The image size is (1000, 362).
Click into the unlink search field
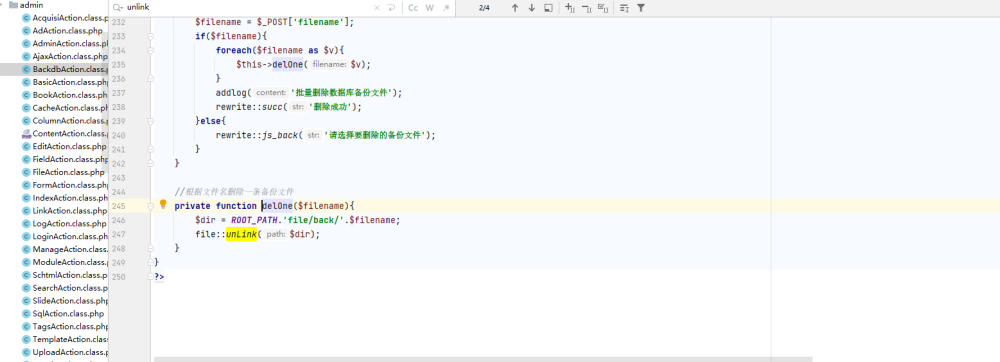tap(249, 8)
